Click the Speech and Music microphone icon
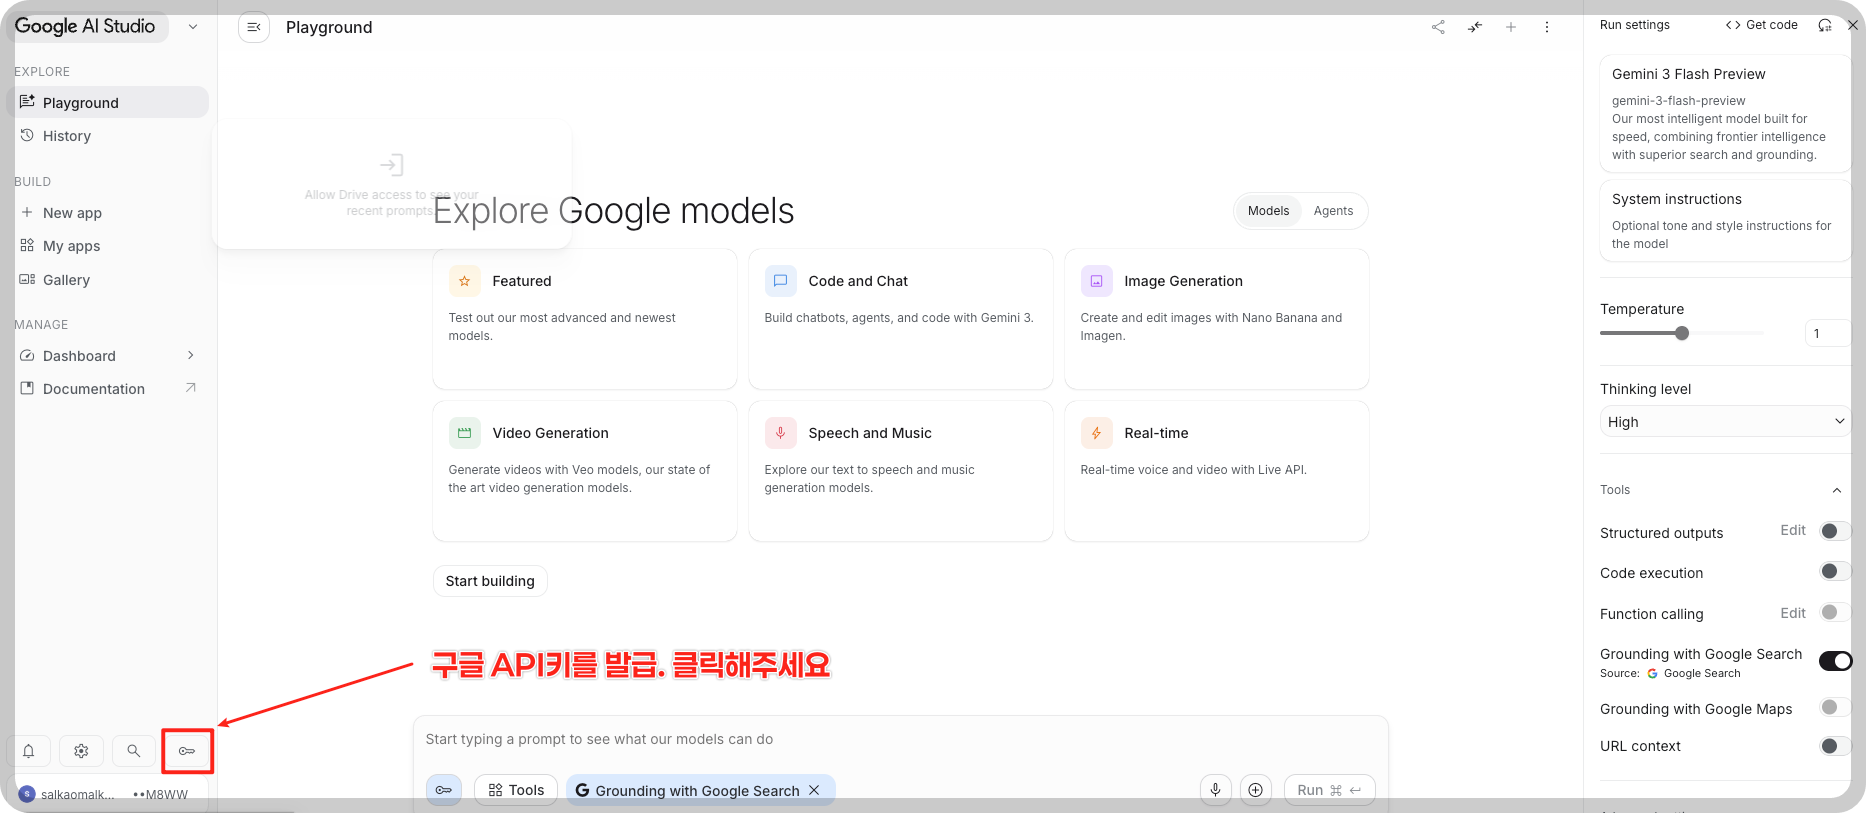 click(x=781, y=433)
